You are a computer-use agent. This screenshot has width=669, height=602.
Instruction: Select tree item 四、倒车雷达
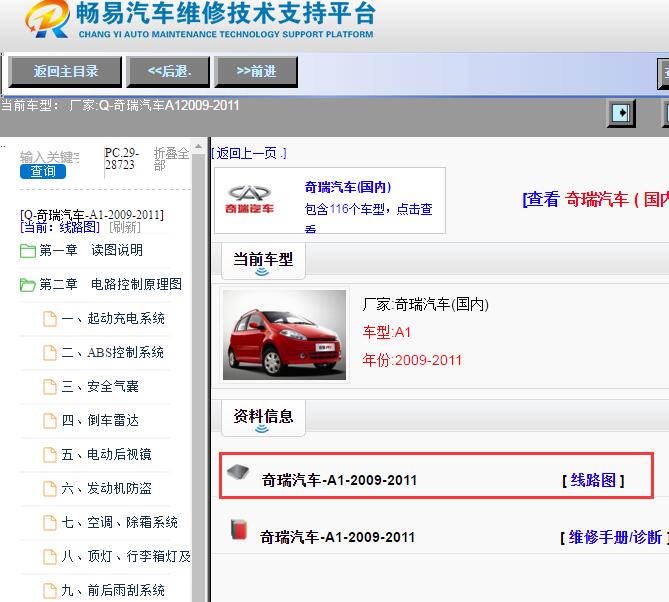coord(100,421)
